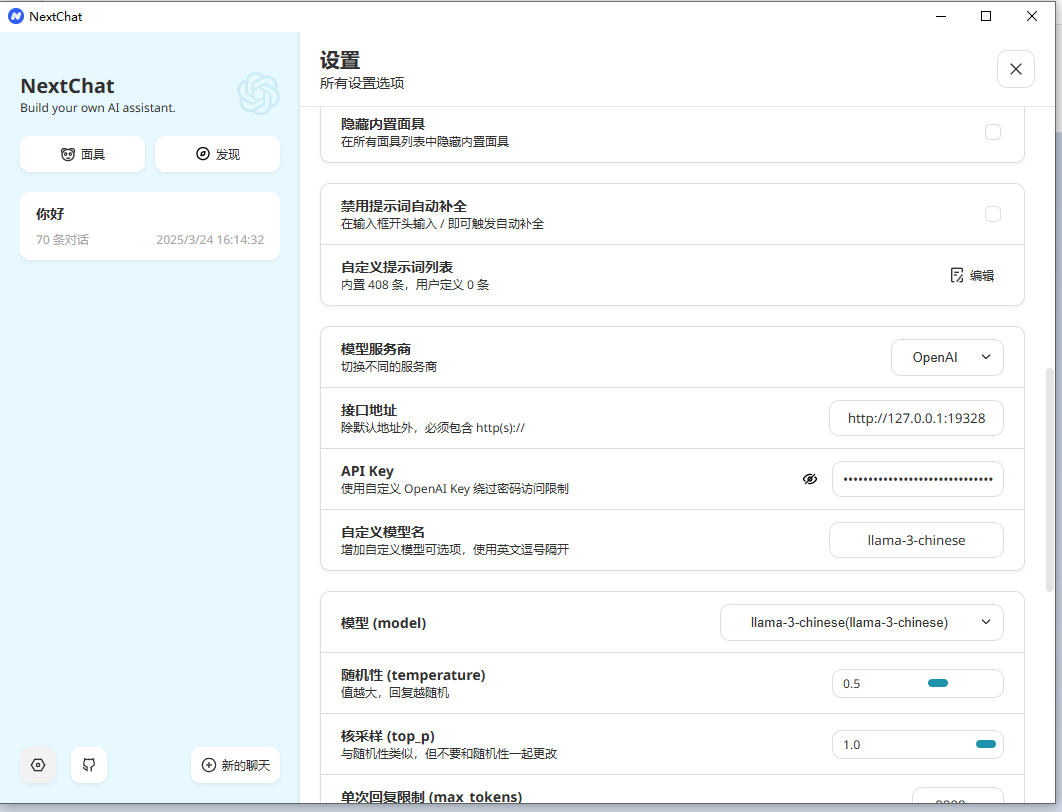Open the GitHub icon link

point(89,765)
